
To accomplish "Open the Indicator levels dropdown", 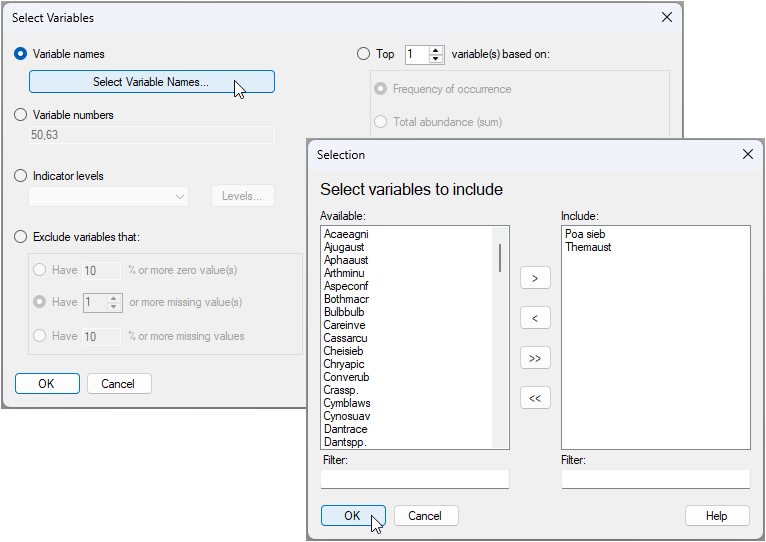I will (x=109, y=197).
